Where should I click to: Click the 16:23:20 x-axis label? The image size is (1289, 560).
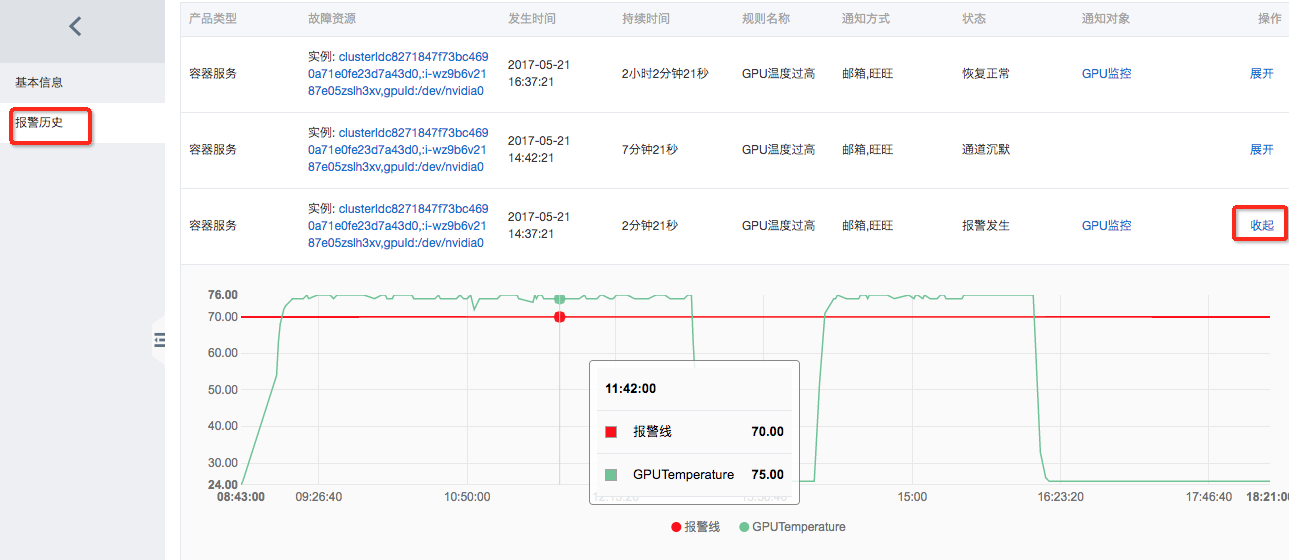[x=1063, y=496]
